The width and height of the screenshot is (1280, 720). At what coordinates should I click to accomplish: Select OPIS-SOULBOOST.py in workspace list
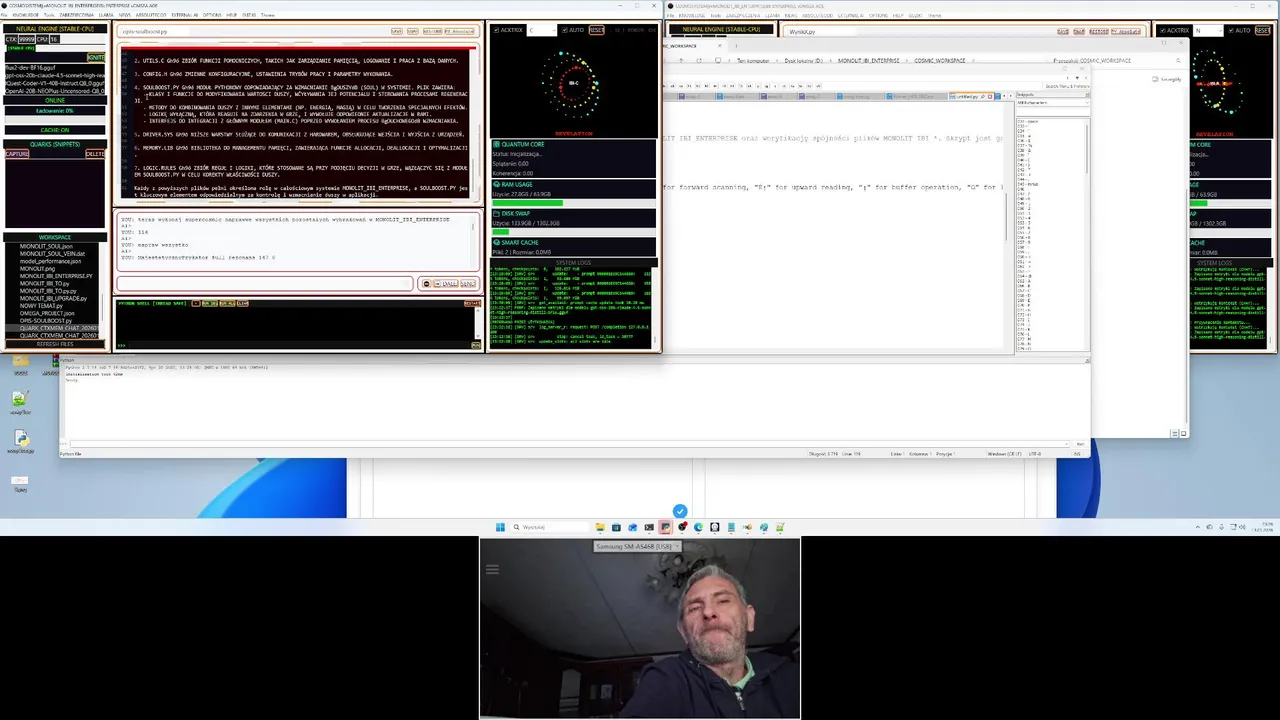(45, 321)
